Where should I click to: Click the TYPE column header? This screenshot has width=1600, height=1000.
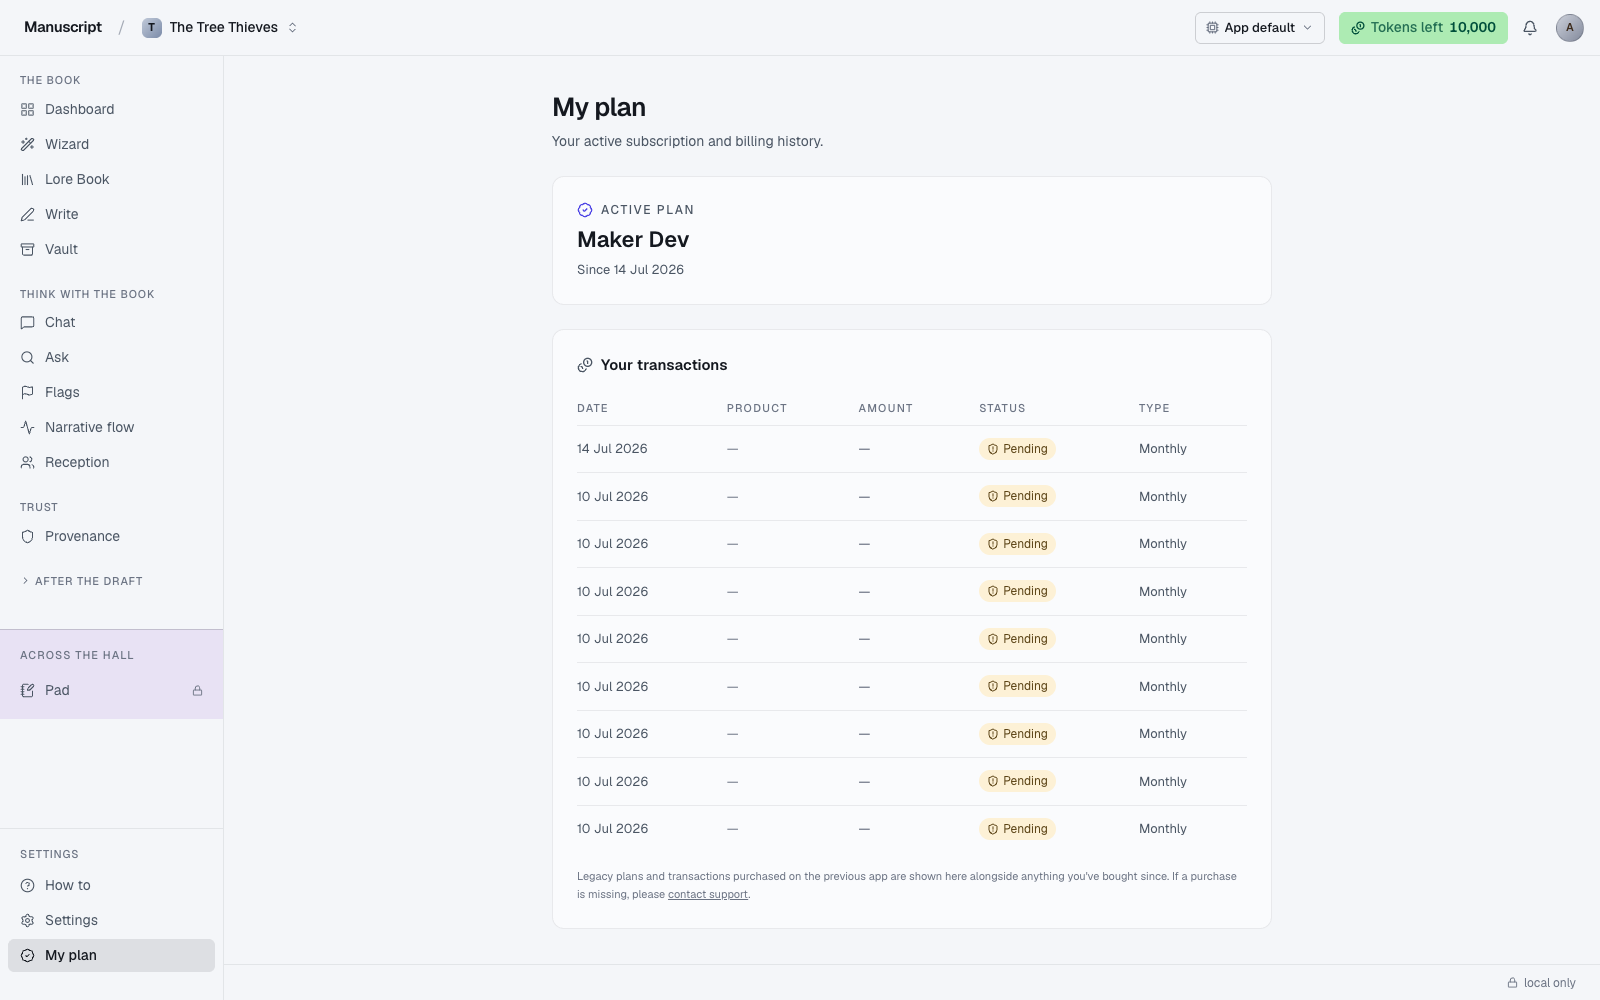(1154, 409)
